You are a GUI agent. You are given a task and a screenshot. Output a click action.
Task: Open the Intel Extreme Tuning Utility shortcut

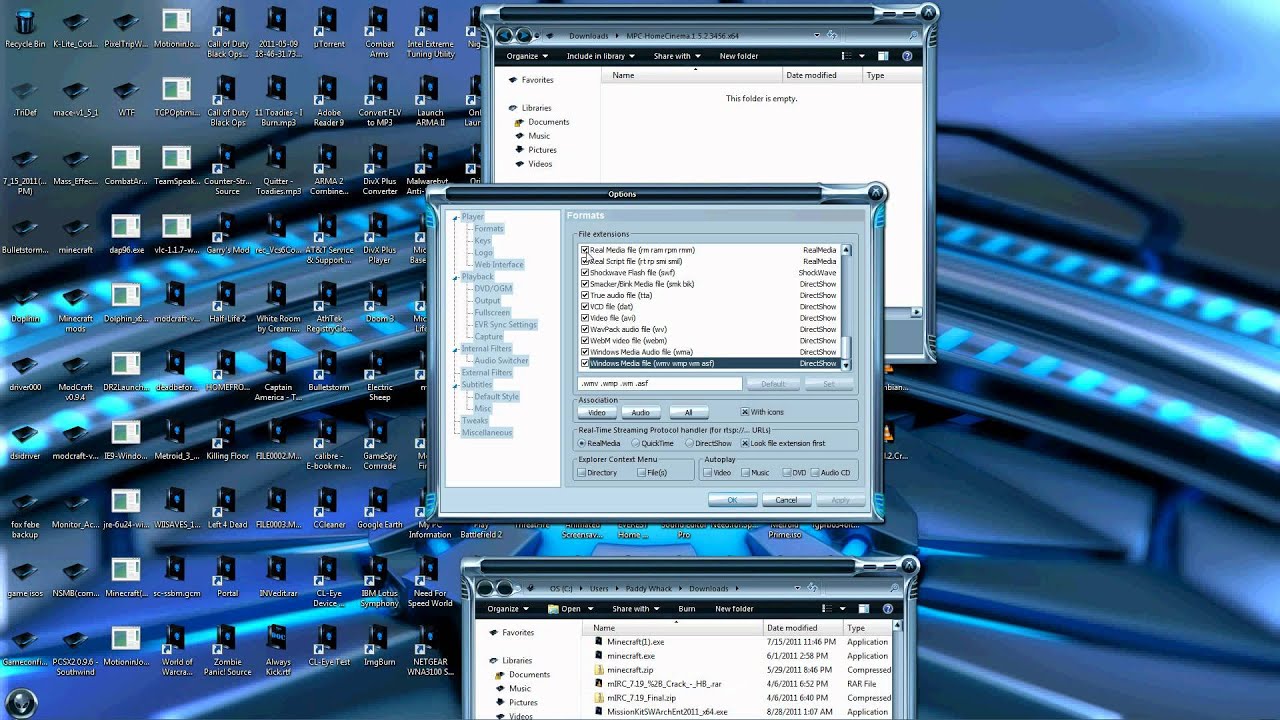click(430, 32)
